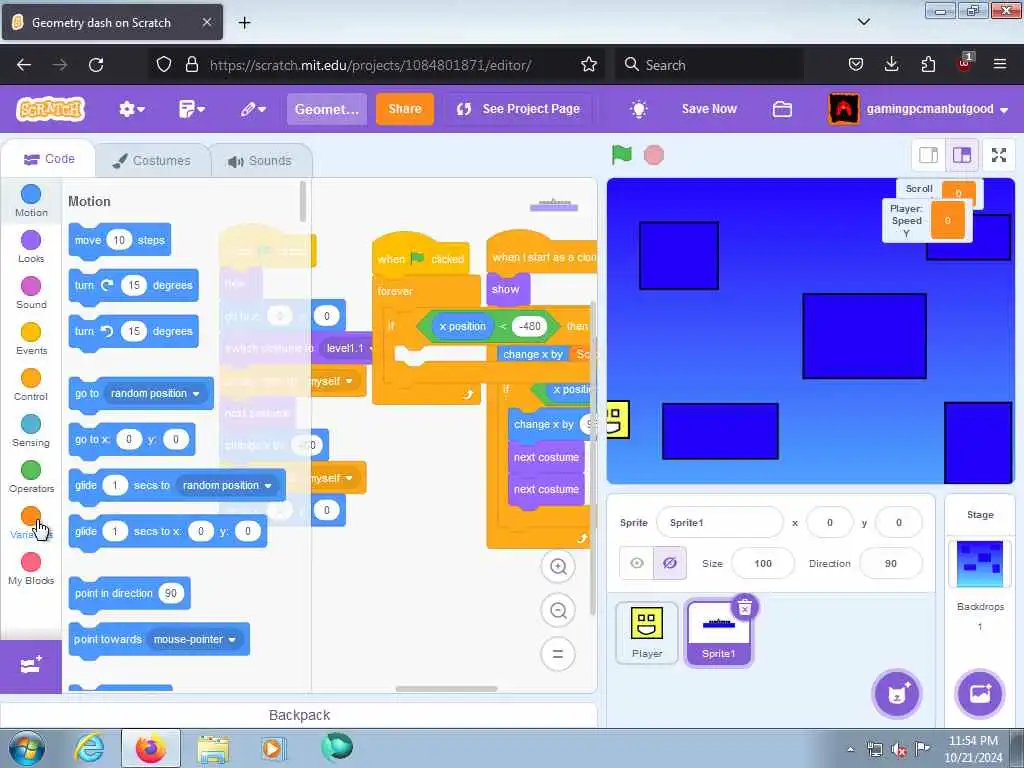Screen dimensions: 1024x768
Task: Switch to the Costumes tab
Action: click(152, 161)
